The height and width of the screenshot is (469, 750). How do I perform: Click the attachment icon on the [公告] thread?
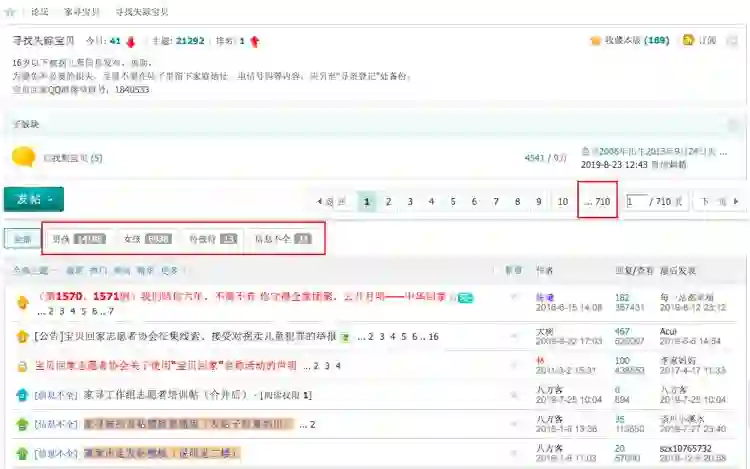click(345, 337)
